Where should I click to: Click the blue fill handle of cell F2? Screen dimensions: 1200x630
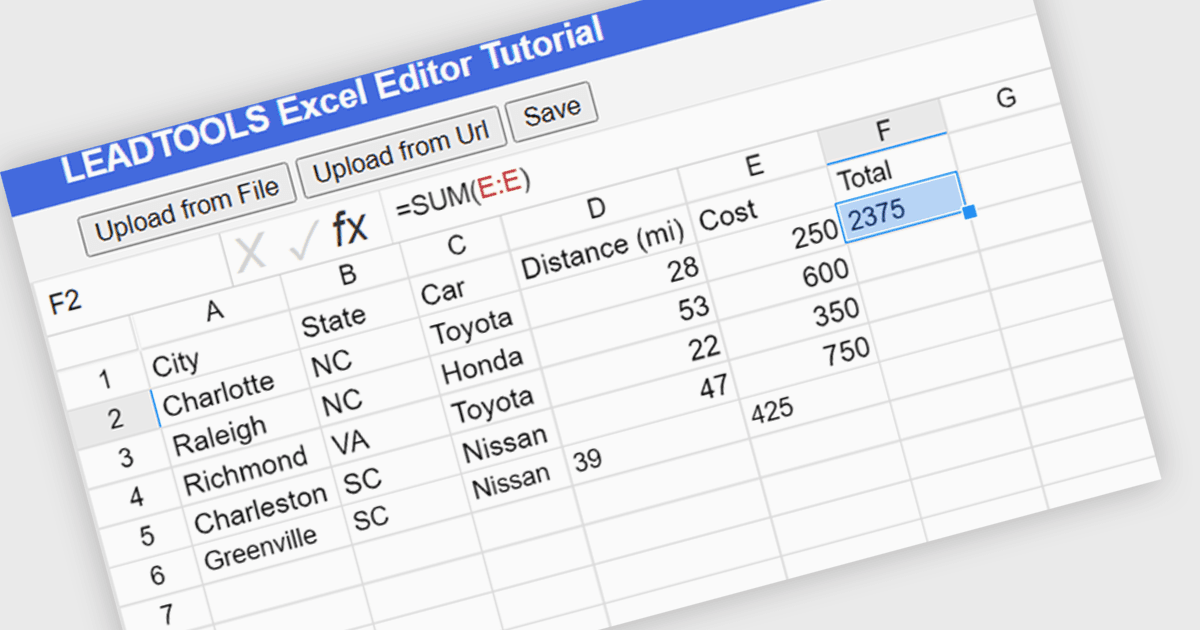click(x=967, y=212)
